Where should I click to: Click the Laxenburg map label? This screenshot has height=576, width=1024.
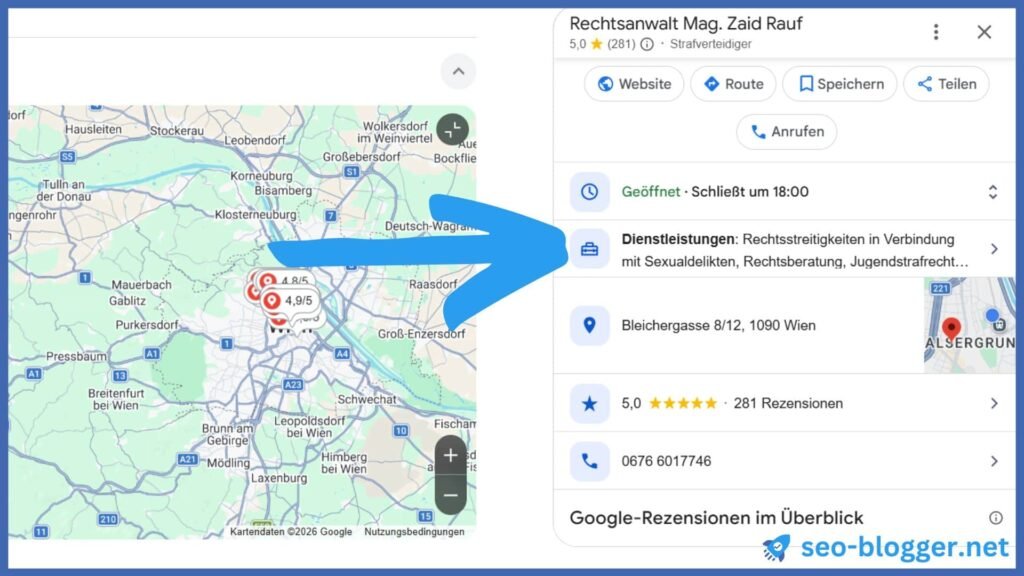pyautogui.click(x=279, y=478)
